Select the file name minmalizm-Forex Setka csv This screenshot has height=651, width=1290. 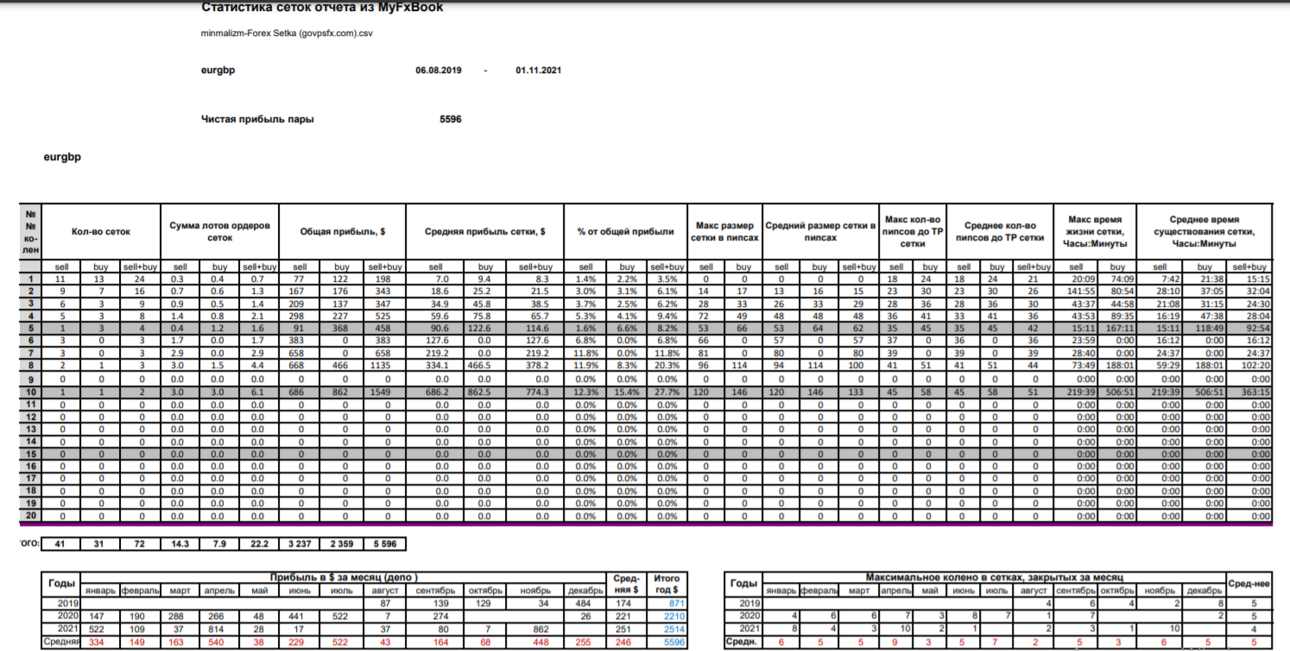pos(287,33)
